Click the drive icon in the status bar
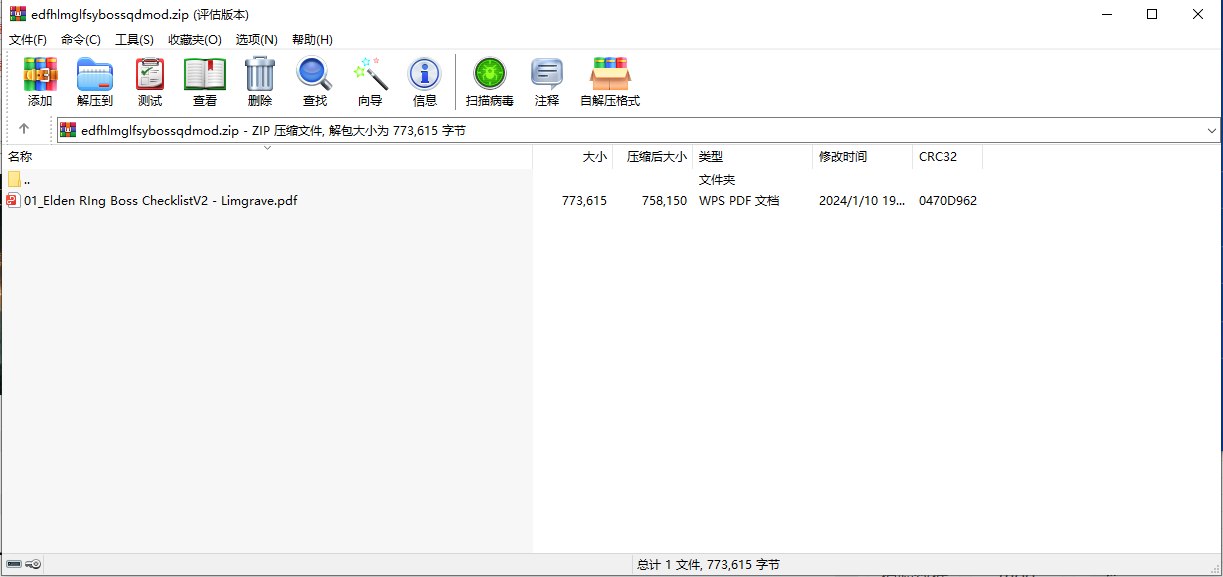 pos(14,565)
